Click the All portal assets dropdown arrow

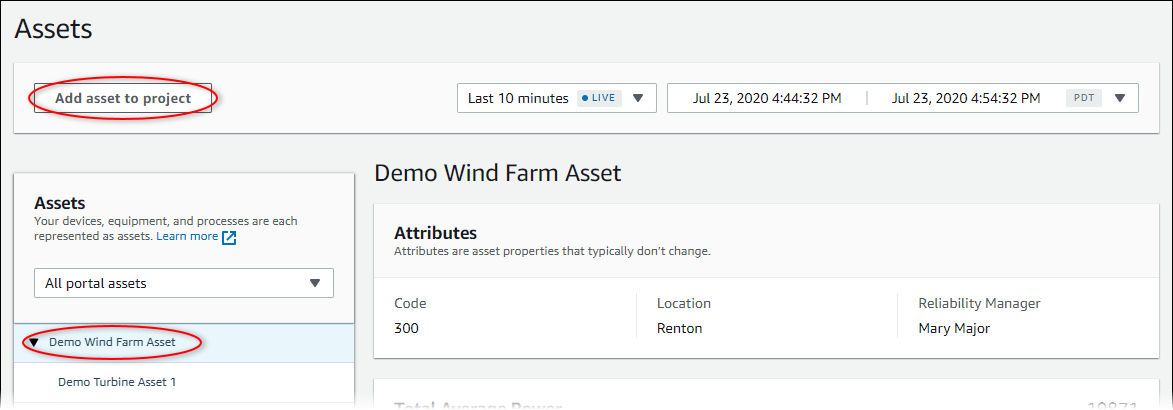click(315, 283)
